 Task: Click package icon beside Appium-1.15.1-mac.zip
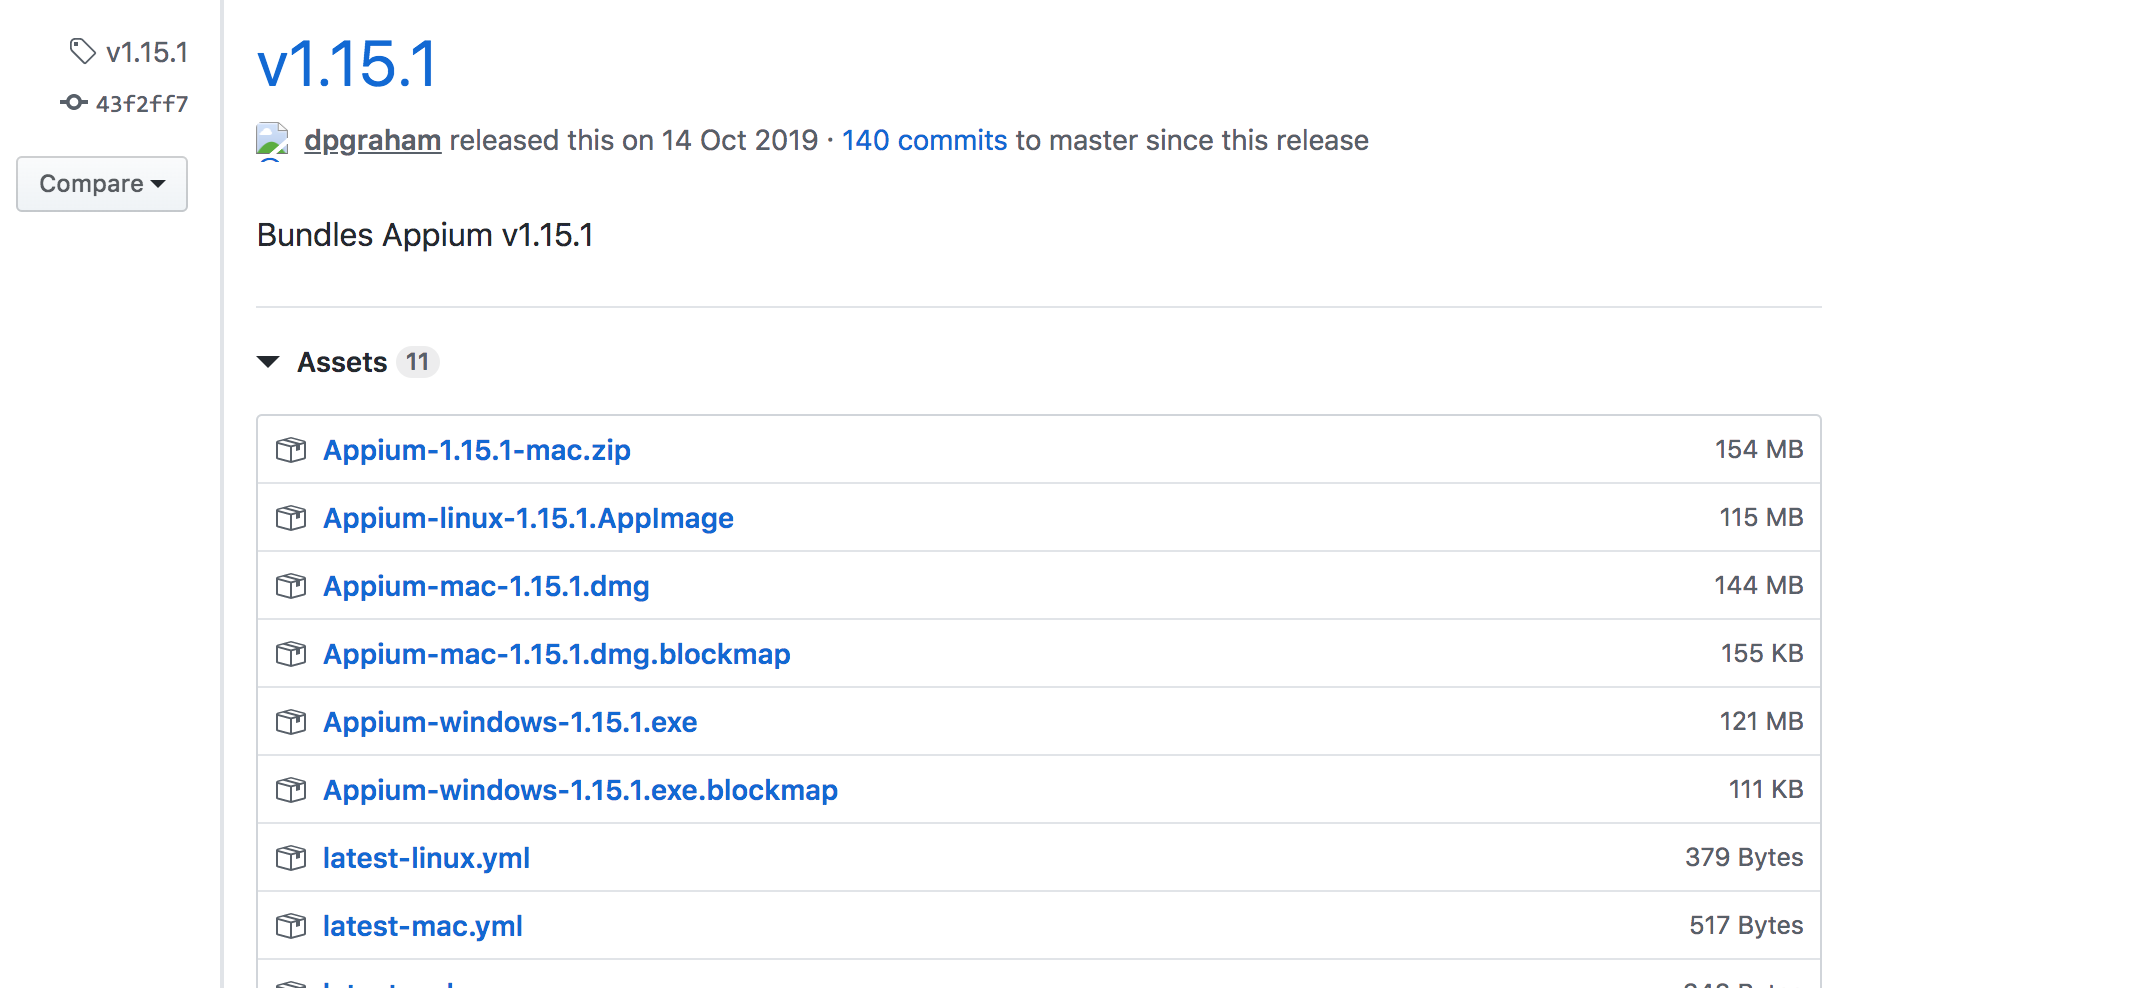tap(291, 450)
